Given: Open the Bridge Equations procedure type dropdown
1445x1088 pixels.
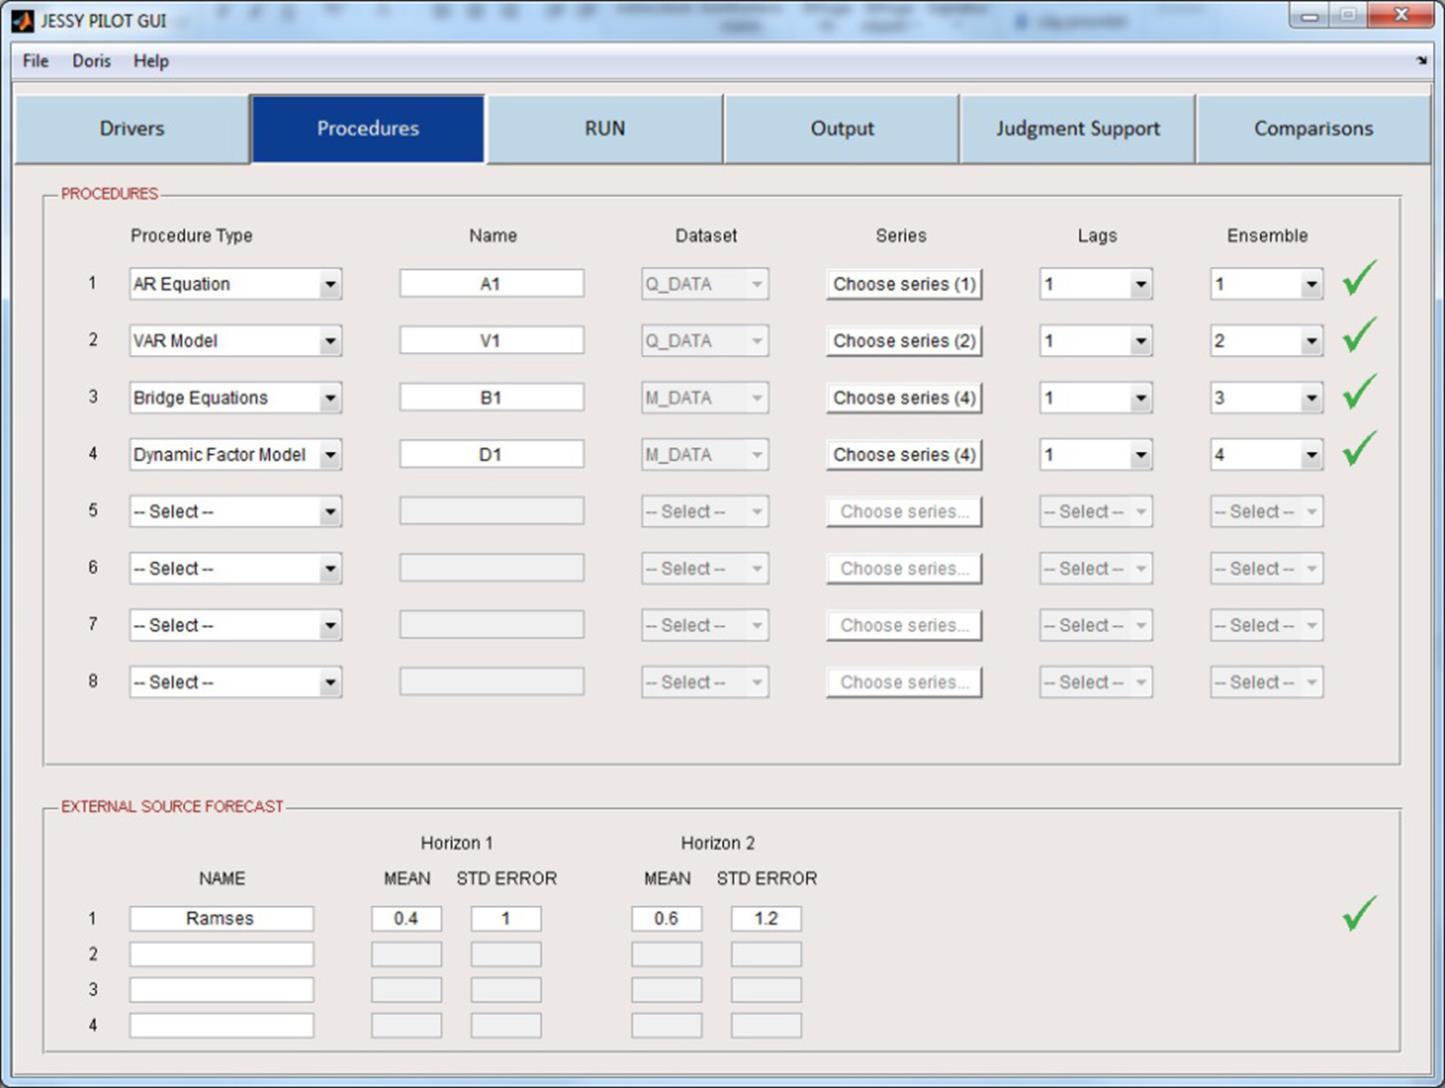Looking at the screenshot, I should (235, 398).
